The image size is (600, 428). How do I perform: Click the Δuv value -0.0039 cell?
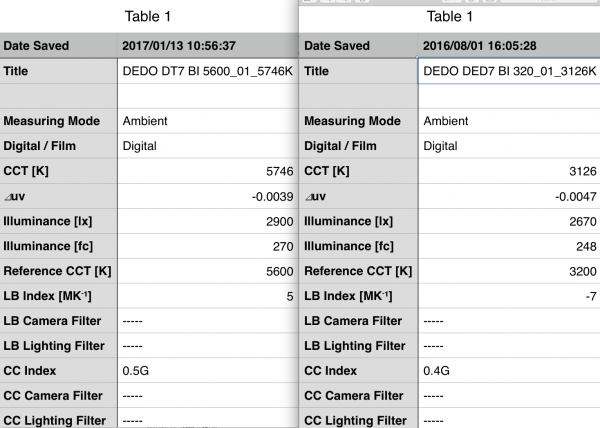coord(207,196)
